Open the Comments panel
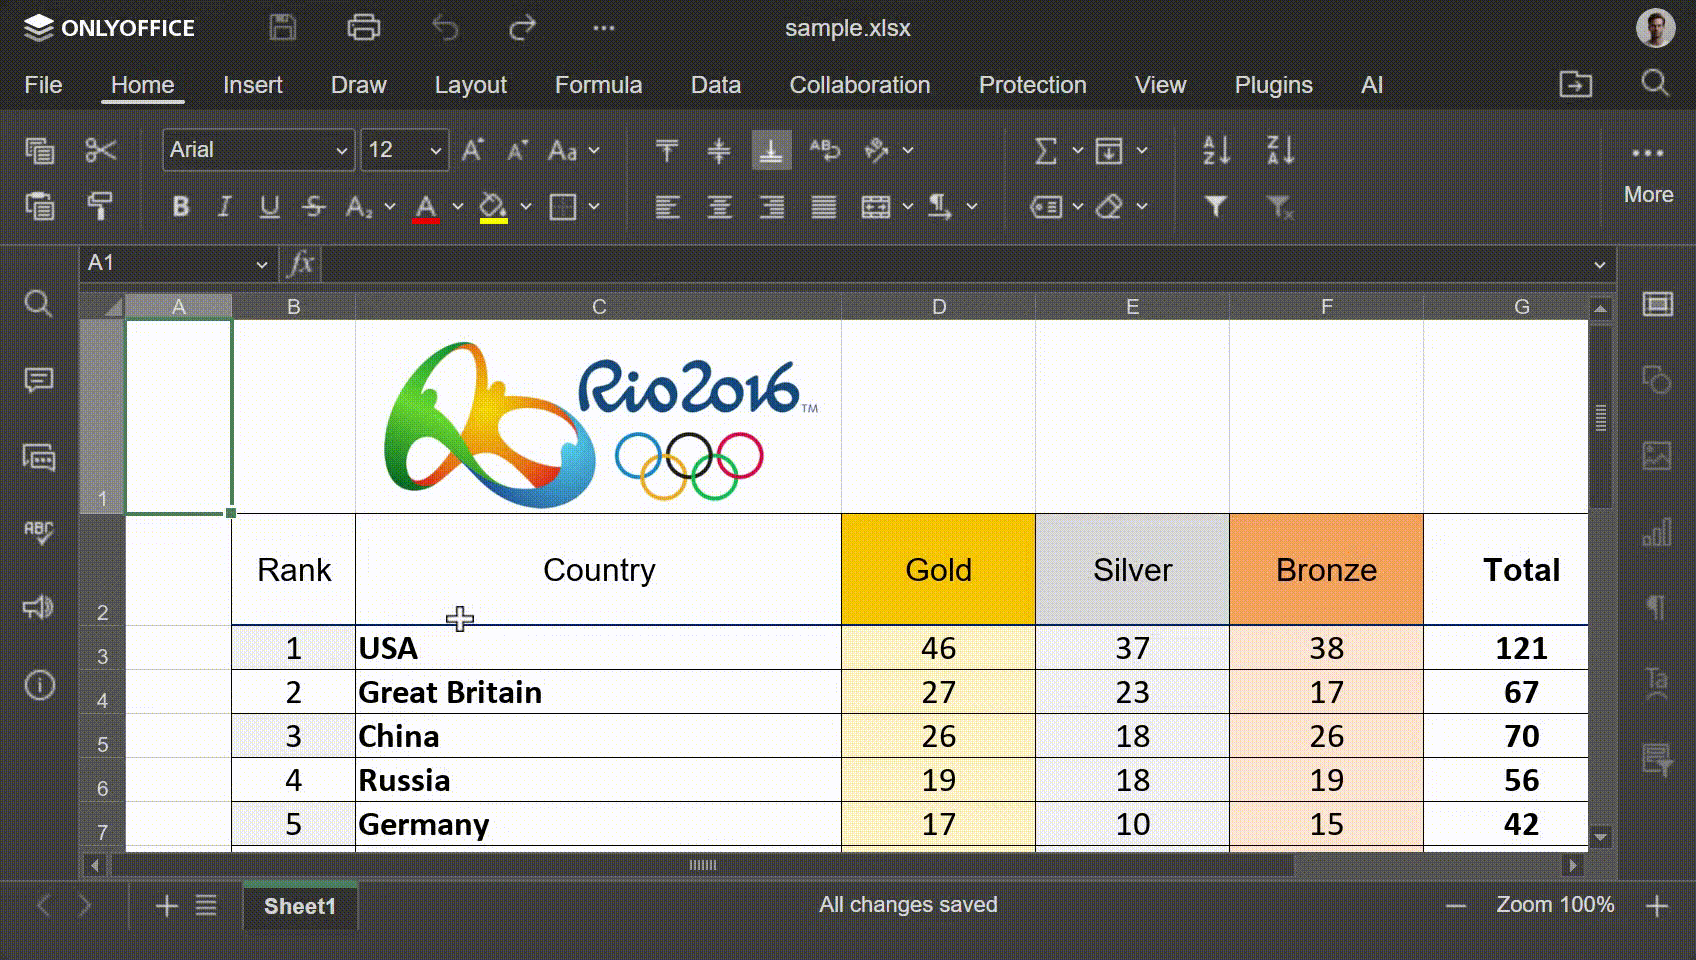 click(x=38, y=380)
